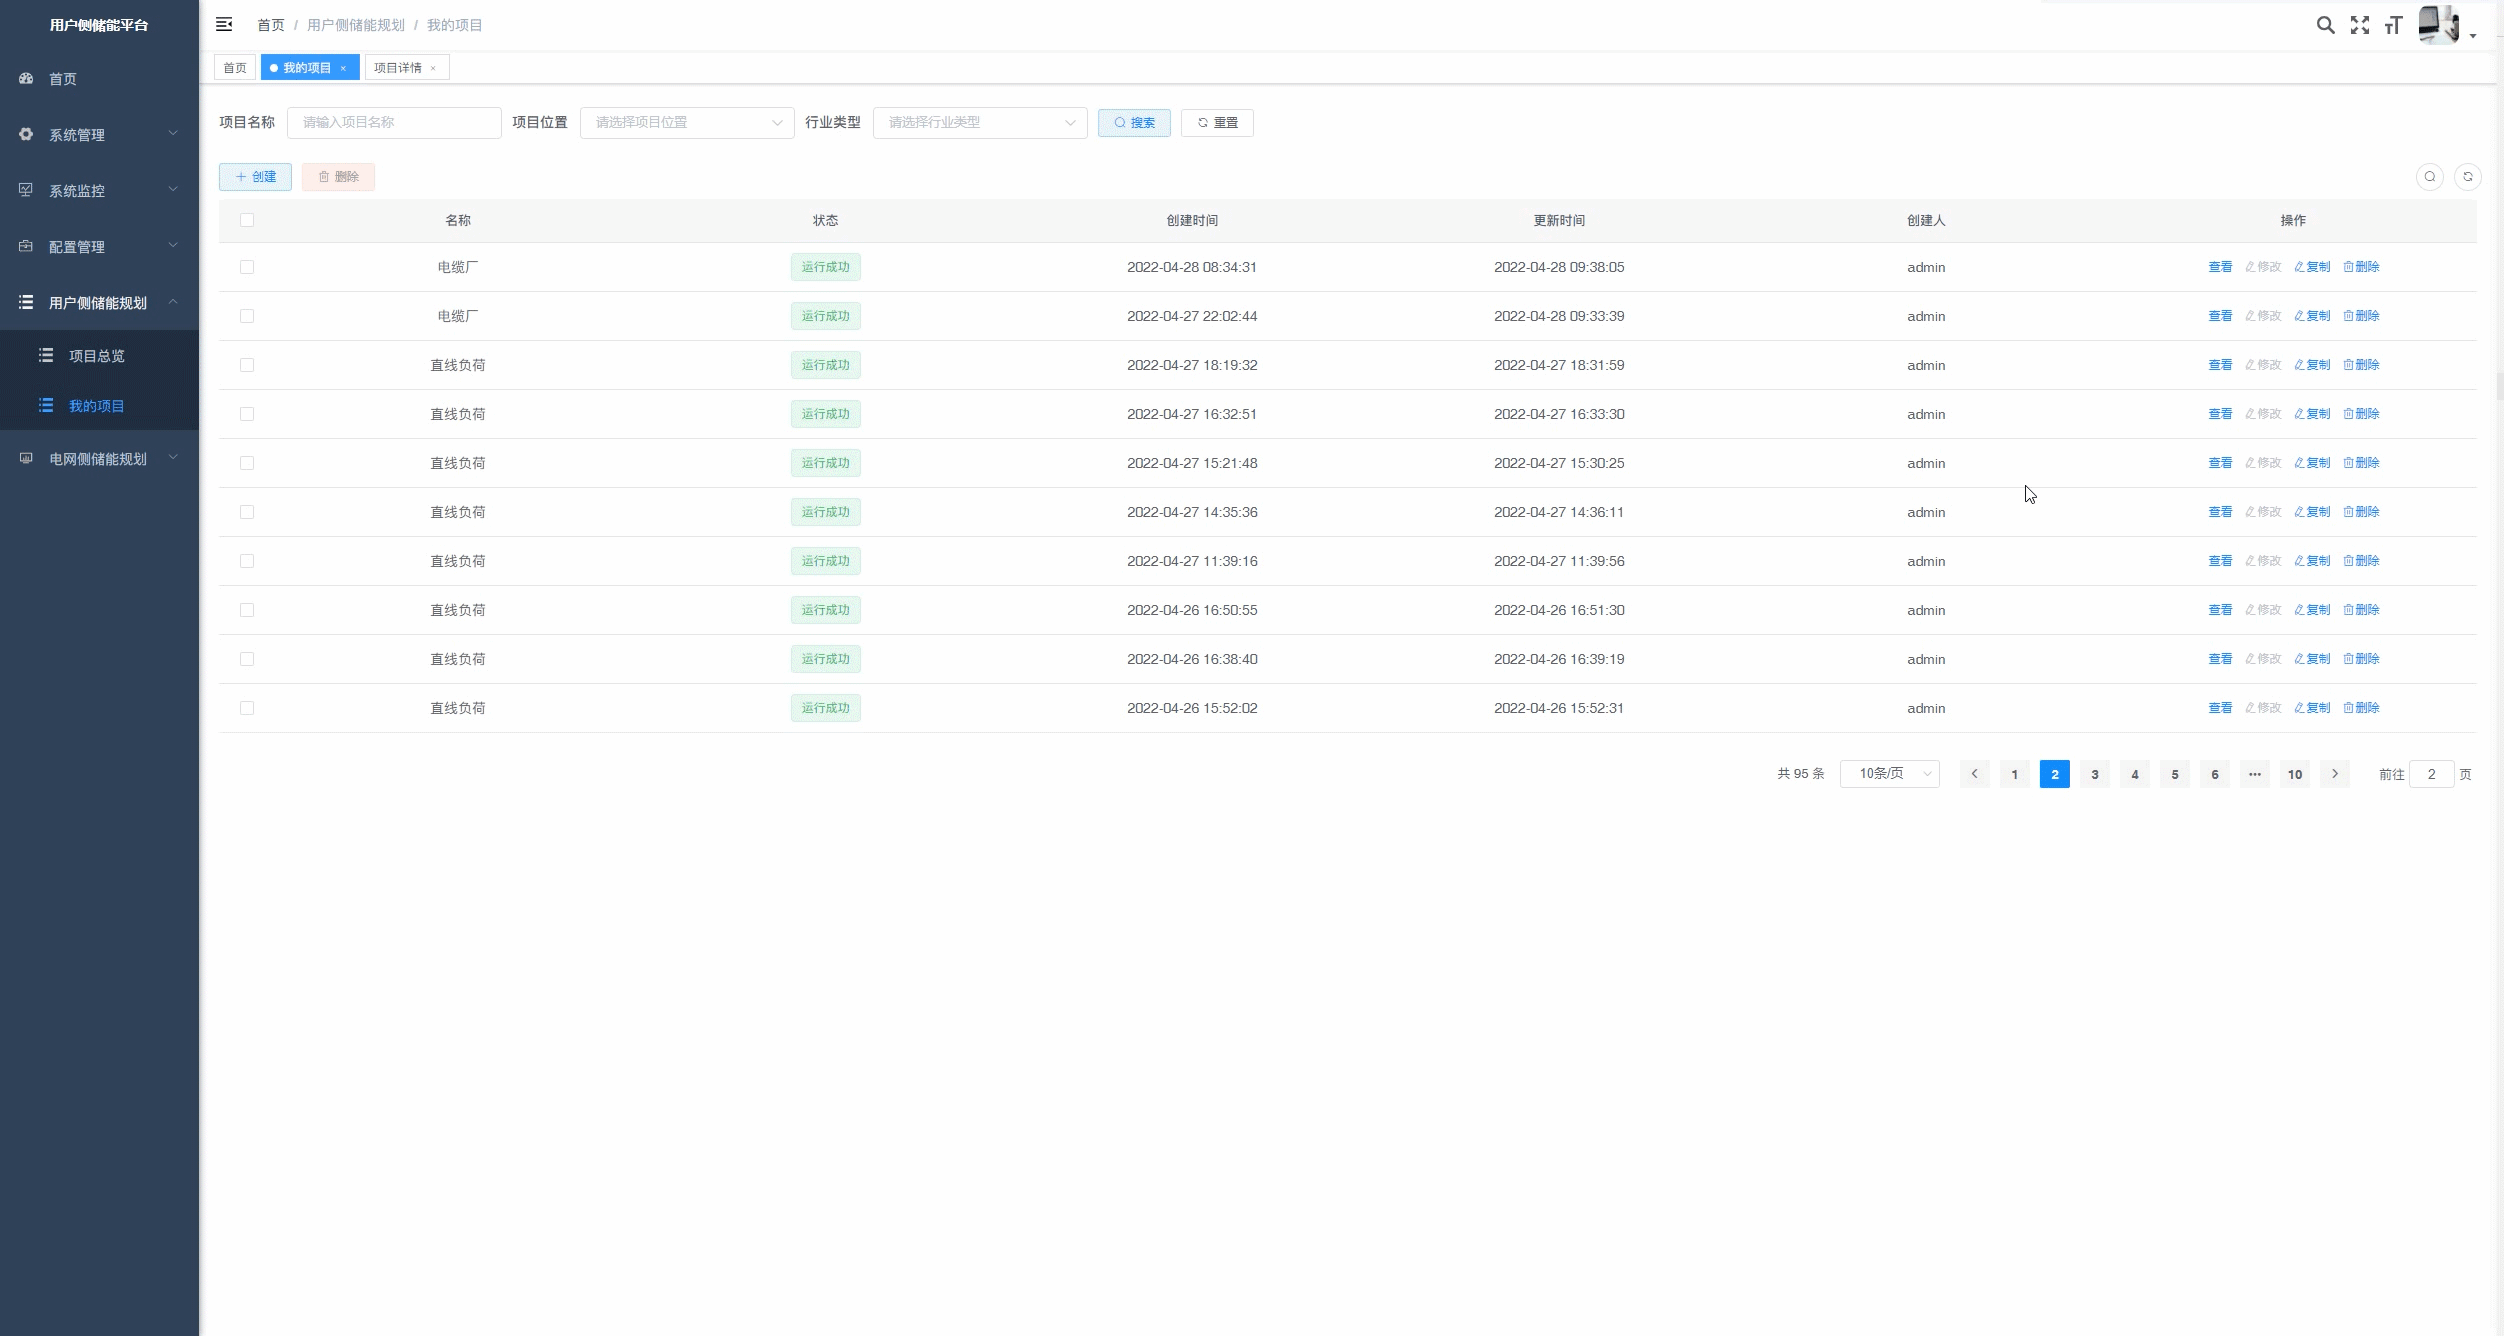The width and height of the screenshot is (2504, 1336).
Task: Toggle fullscreen mode icon
Action: [2360, 25]
